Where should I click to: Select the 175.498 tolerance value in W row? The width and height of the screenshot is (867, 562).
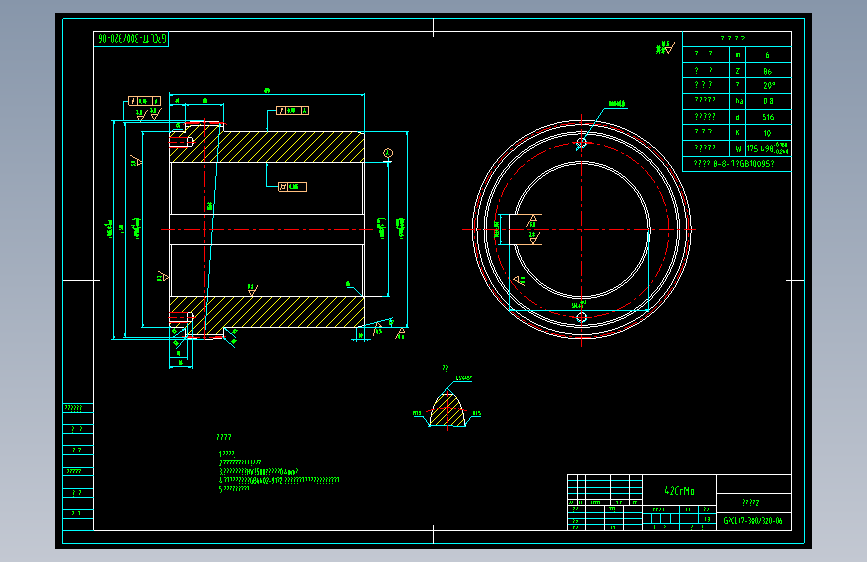pos(768,149)
